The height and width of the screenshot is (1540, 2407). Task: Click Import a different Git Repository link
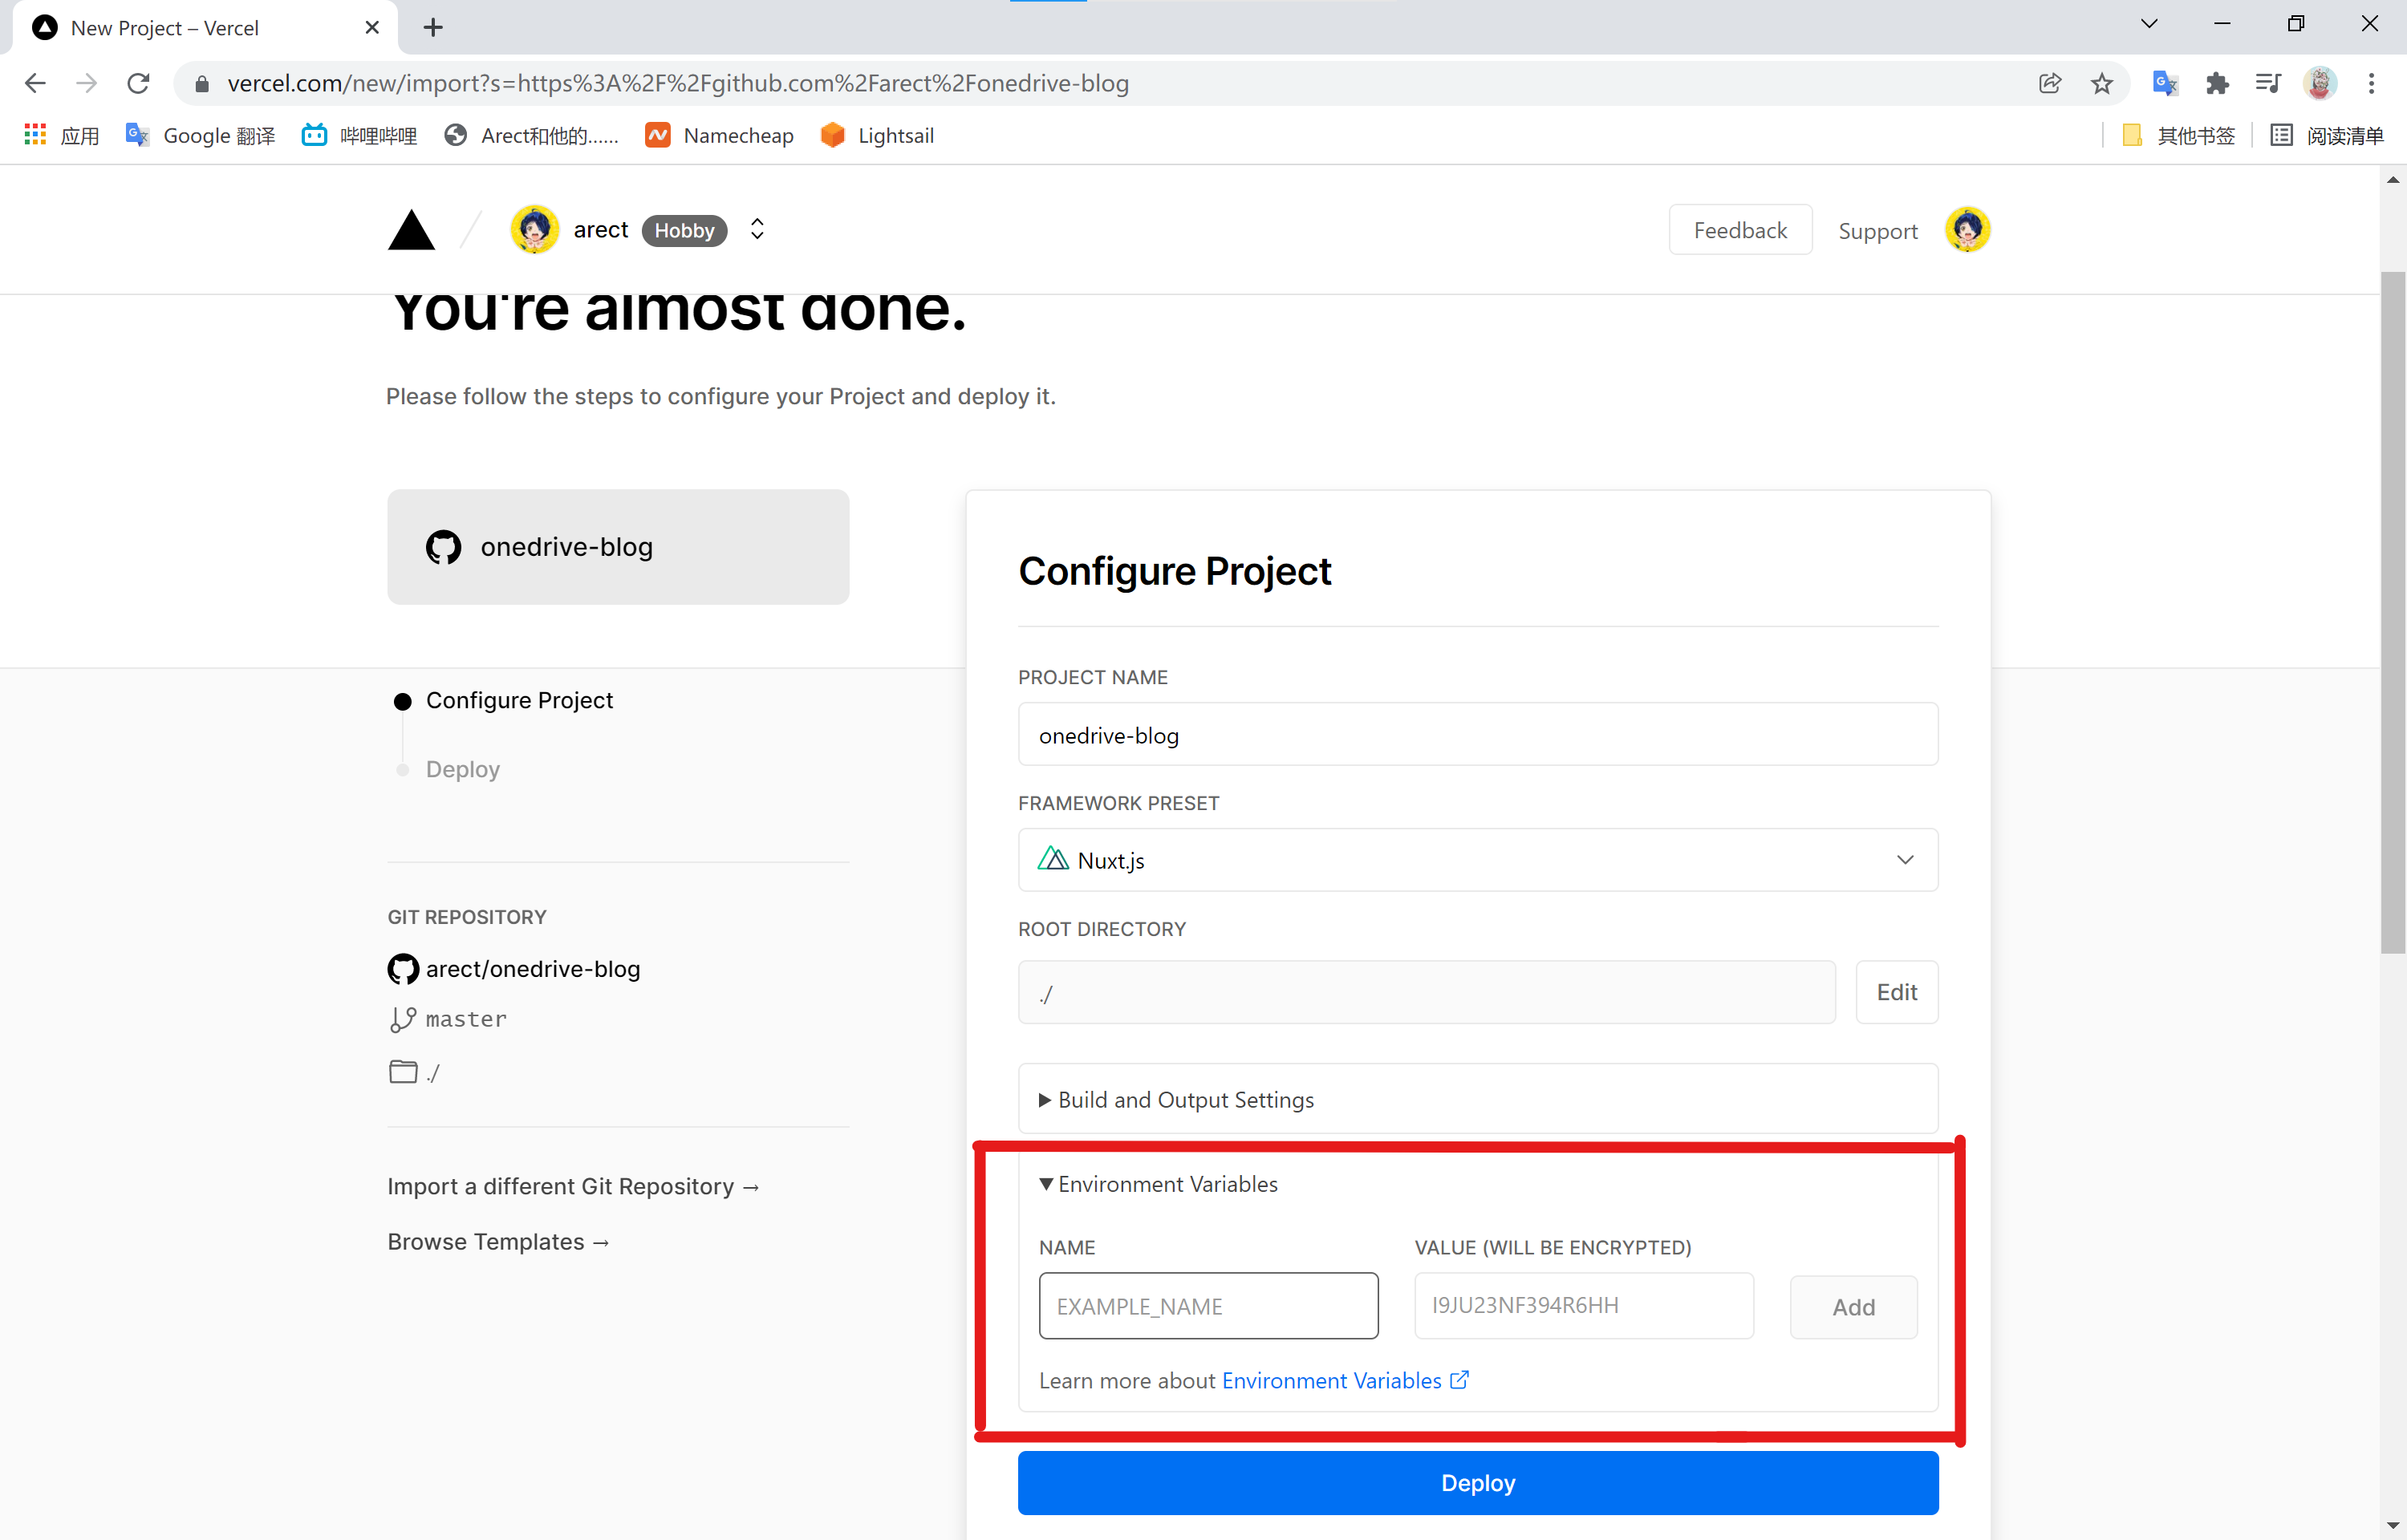pyautogui.click(x=573, y=1186)
